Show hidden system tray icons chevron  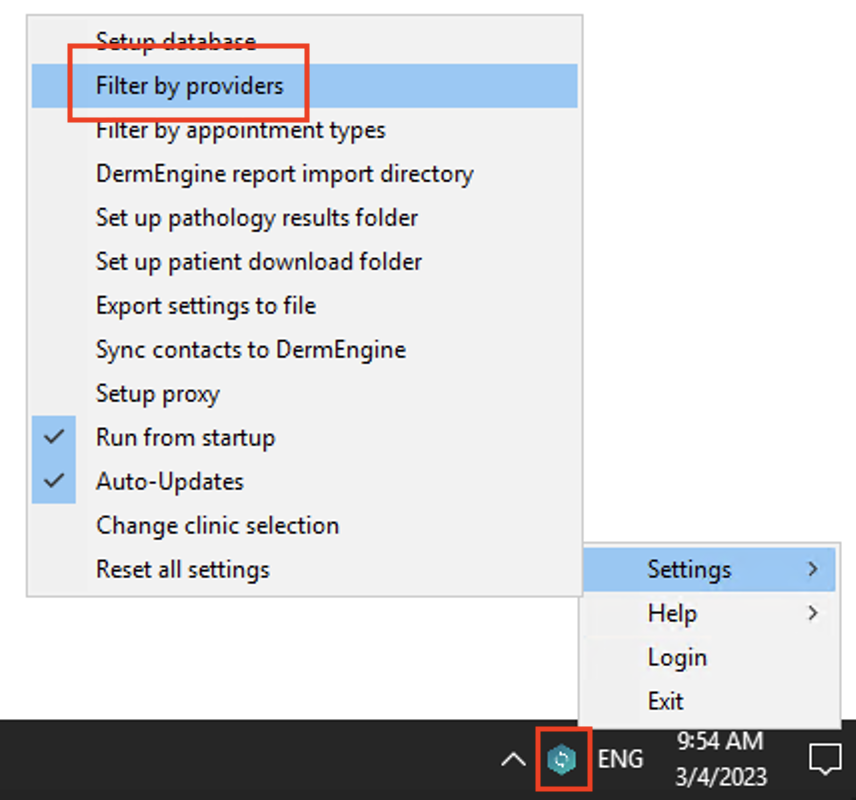[x=512, y=760]
